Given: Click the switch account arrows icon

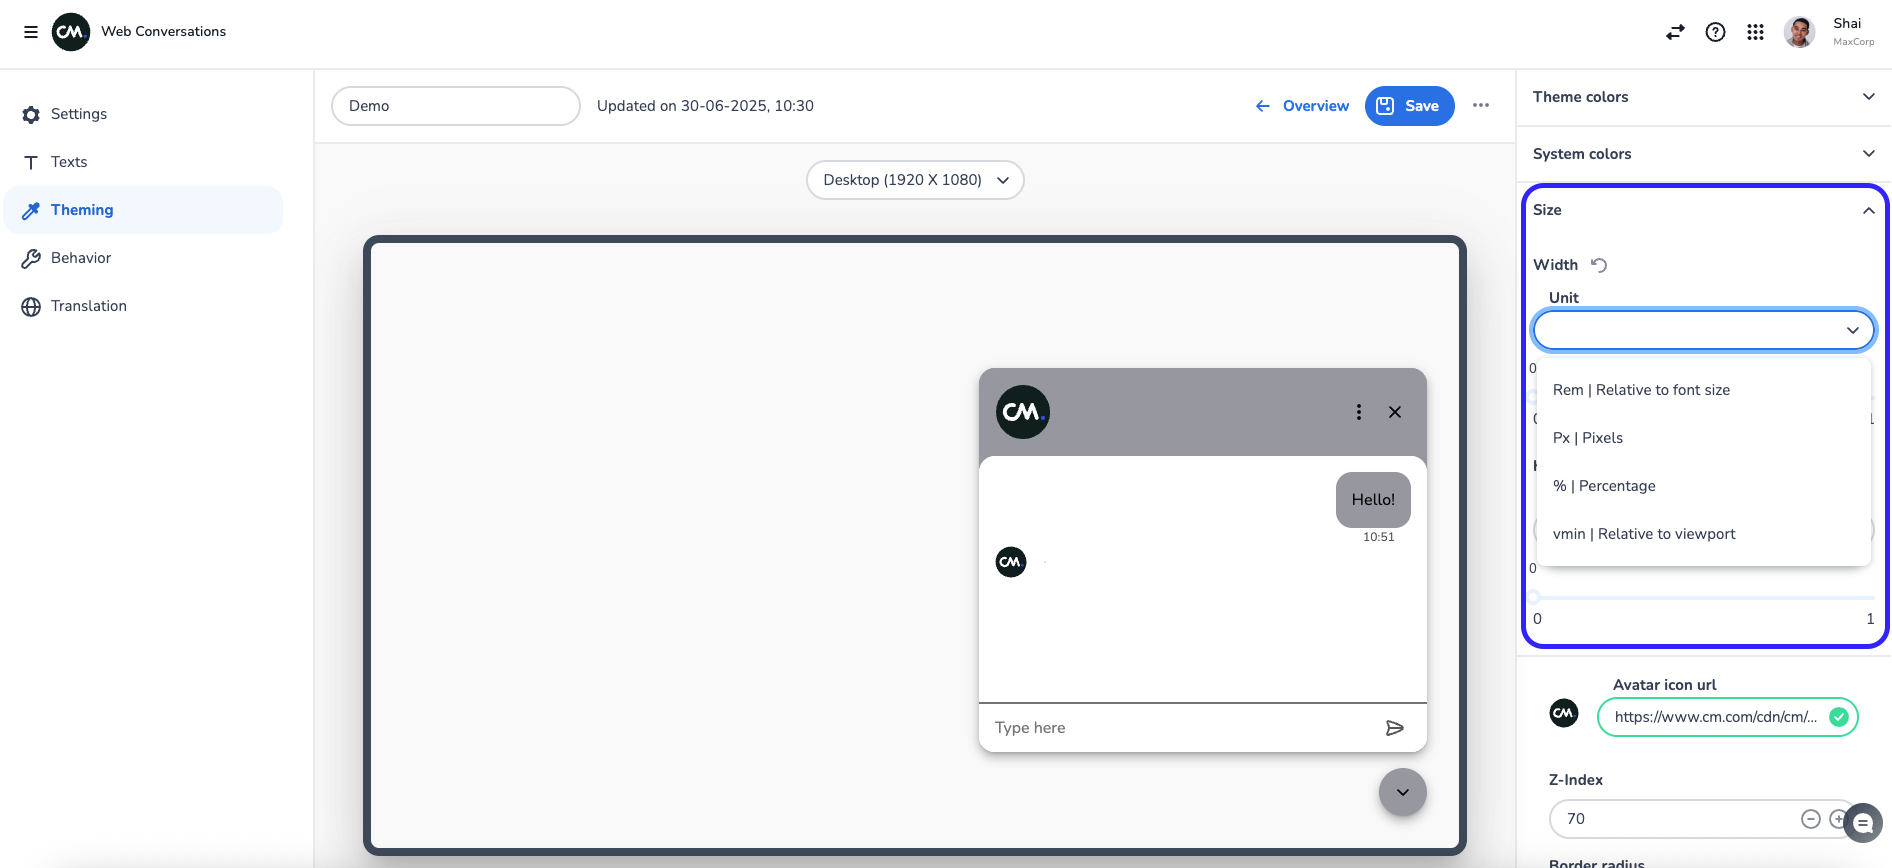Looking at the screenshot, I should click(x=1675, y=32).
